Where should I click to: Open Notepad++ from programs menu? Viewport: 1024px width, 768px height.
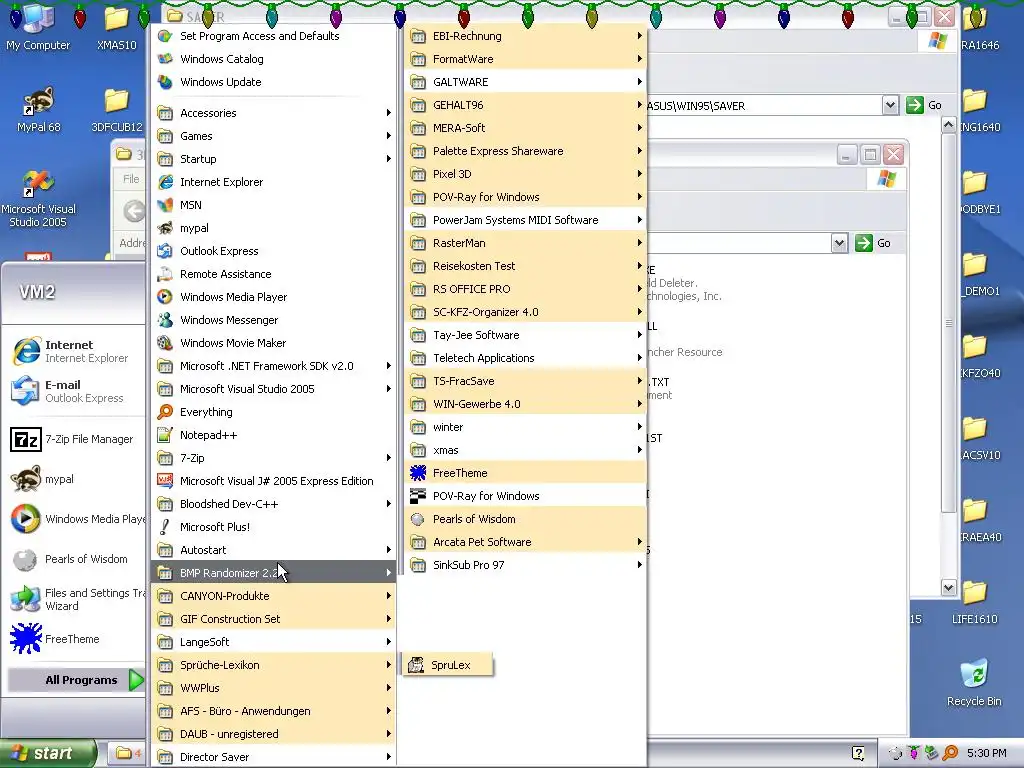coord(274,435)
